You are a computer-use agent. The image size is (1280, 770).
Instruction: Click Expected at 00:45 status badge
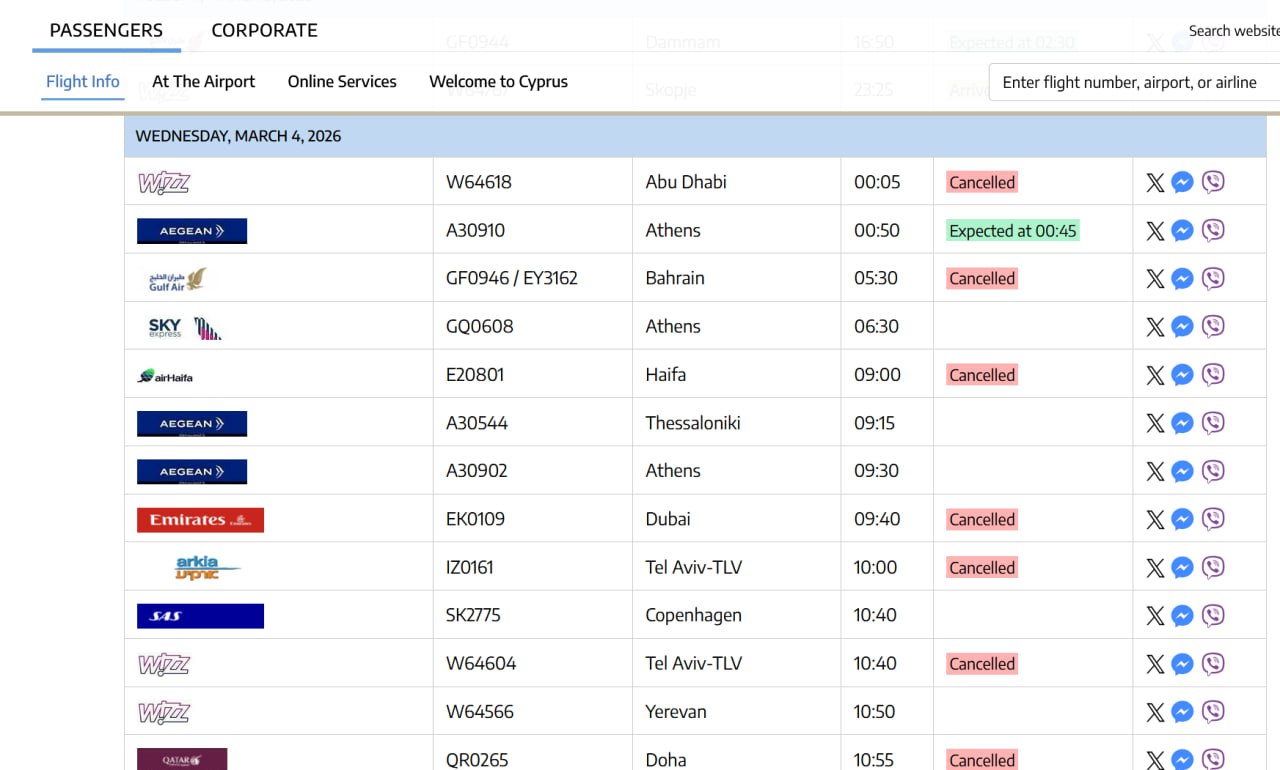[1012, 231]
